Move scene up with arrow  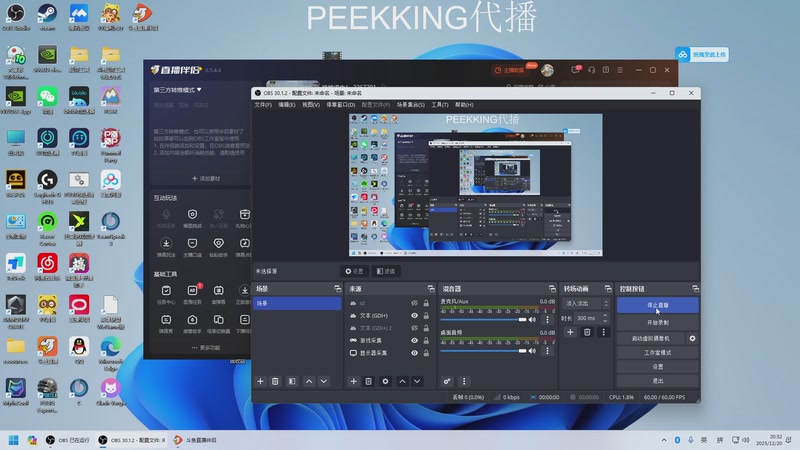pos(309,381)
